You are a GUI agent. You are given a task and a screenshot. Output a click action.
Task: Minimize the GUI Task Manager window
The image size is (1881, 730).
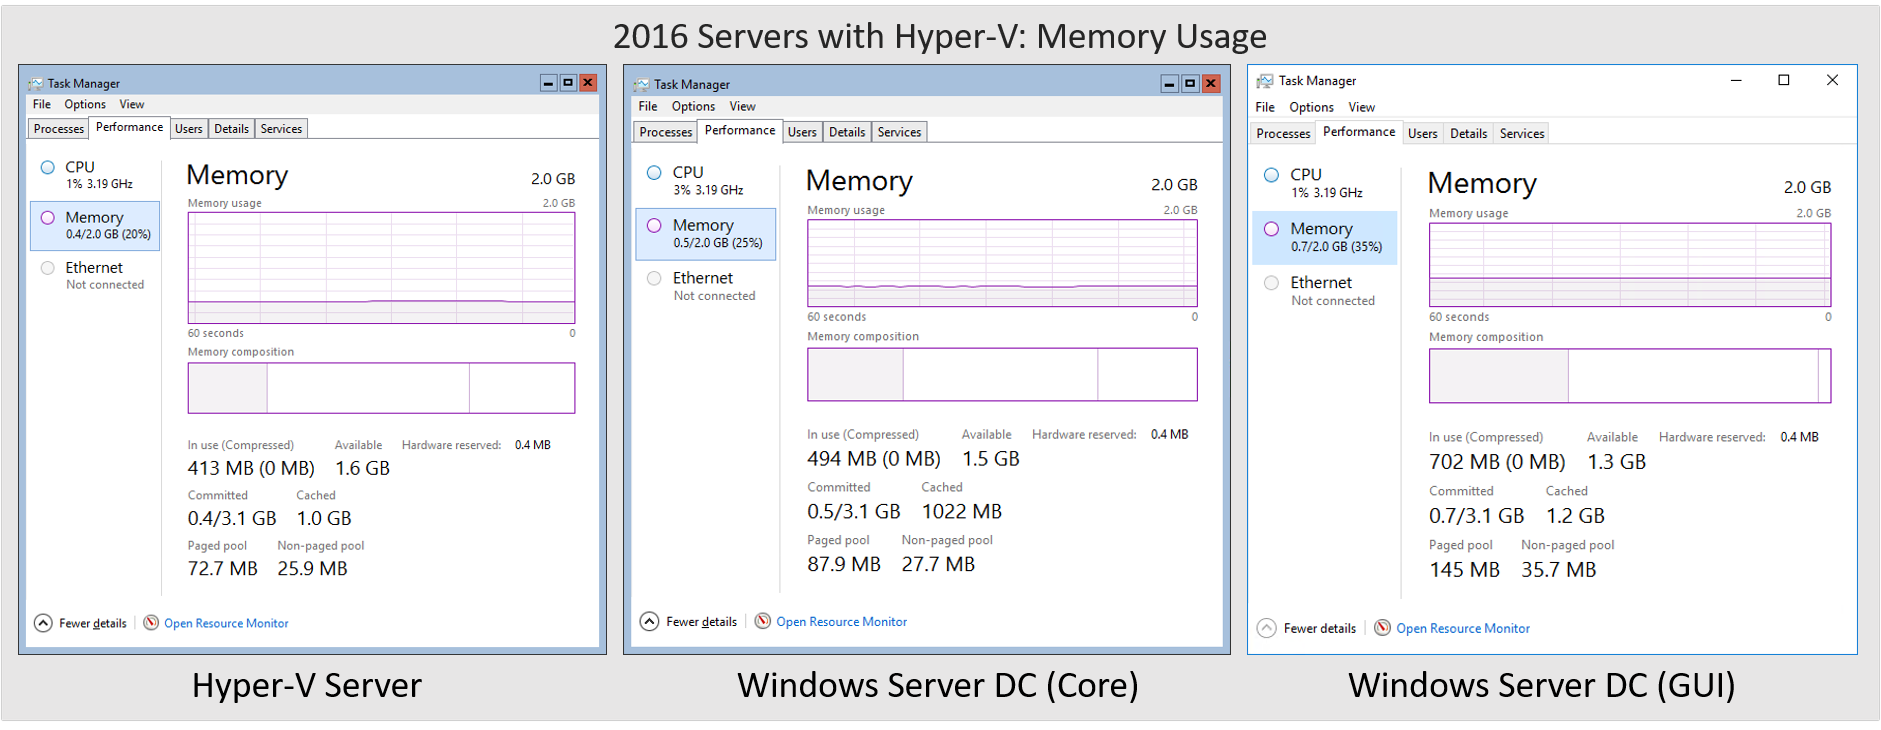point(1736,80)
